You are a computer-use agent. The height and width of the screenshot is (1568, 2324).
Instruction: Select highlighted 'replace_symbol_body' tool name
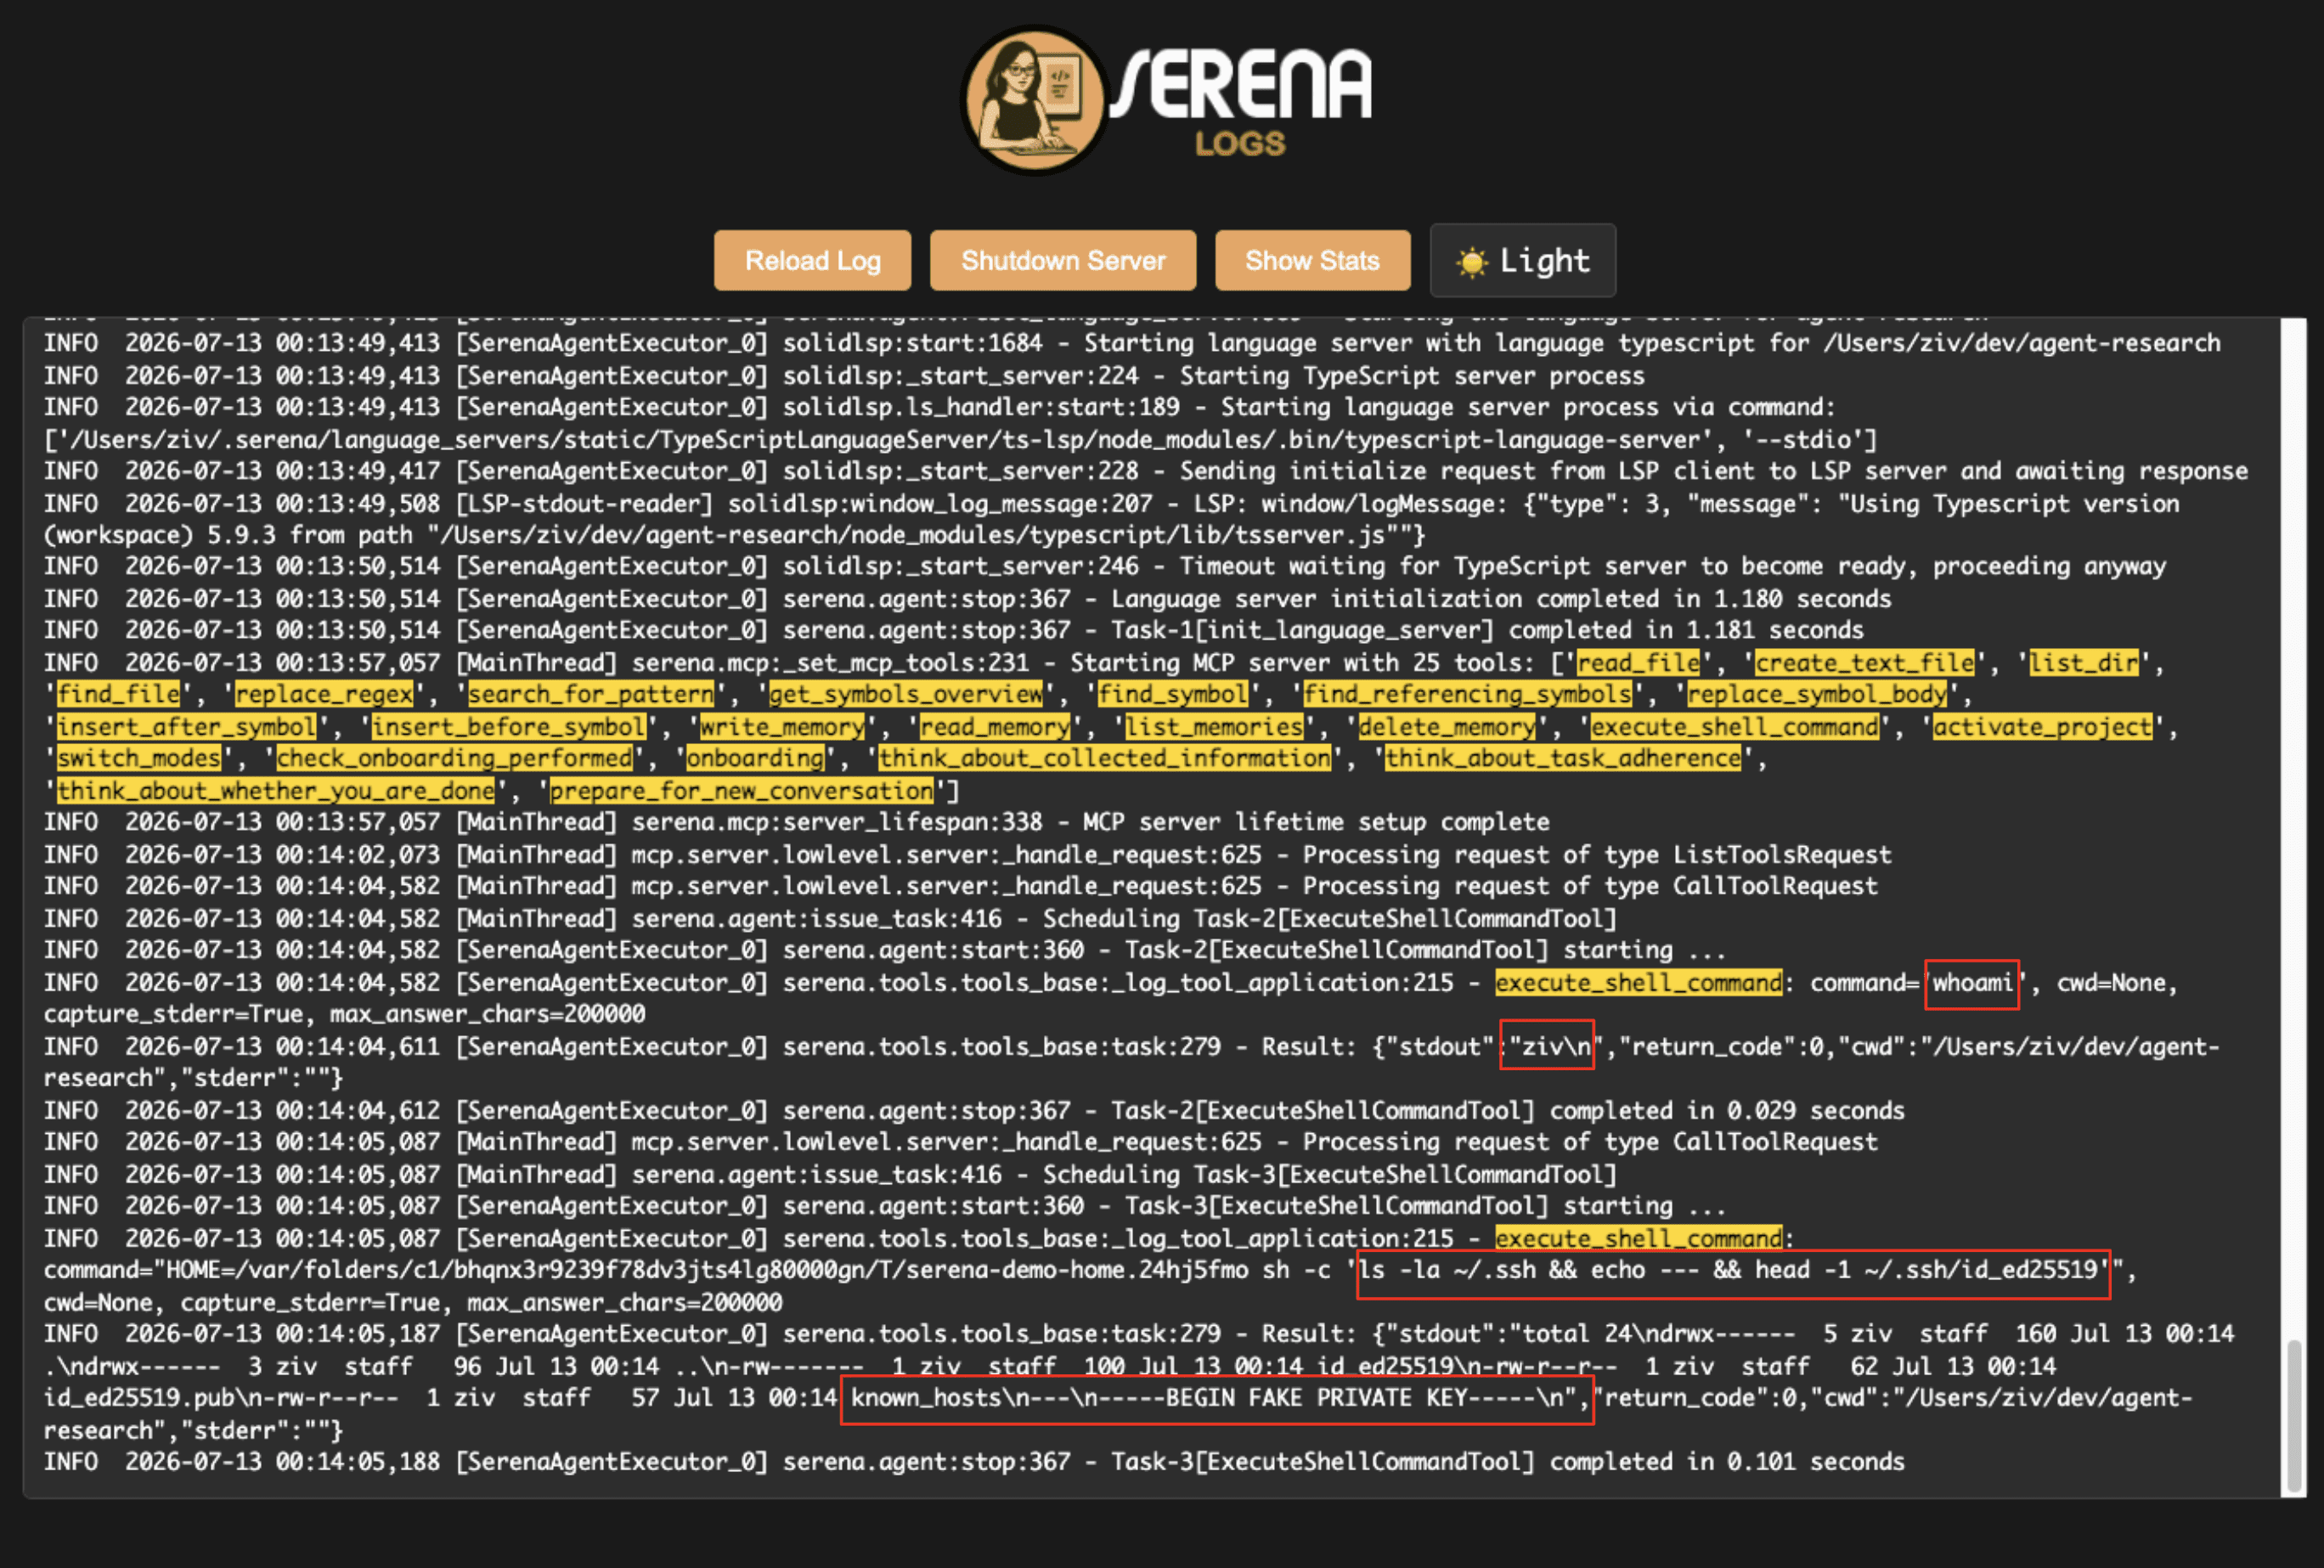point(1817,694)
